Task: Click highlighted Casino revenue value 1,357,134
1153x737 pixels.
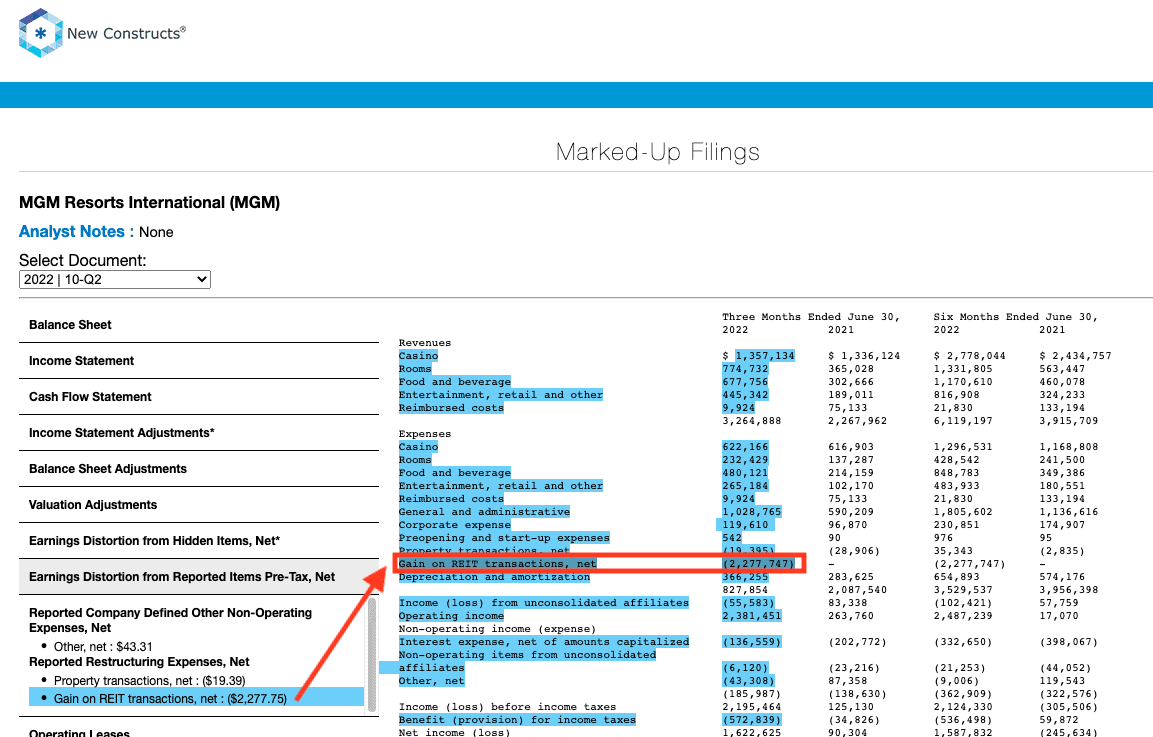Action: [x=765, y=356]
